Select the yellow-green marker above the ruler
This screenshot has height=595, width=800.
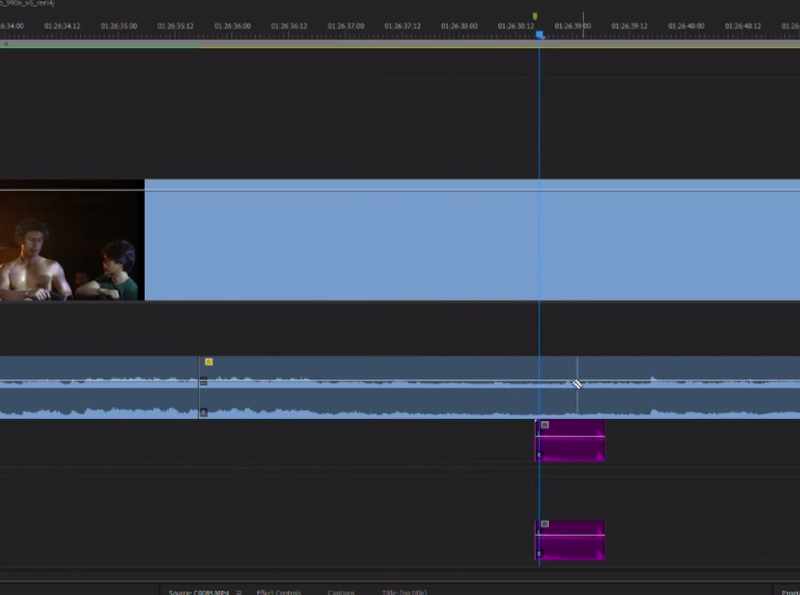[x=535, y=16]
